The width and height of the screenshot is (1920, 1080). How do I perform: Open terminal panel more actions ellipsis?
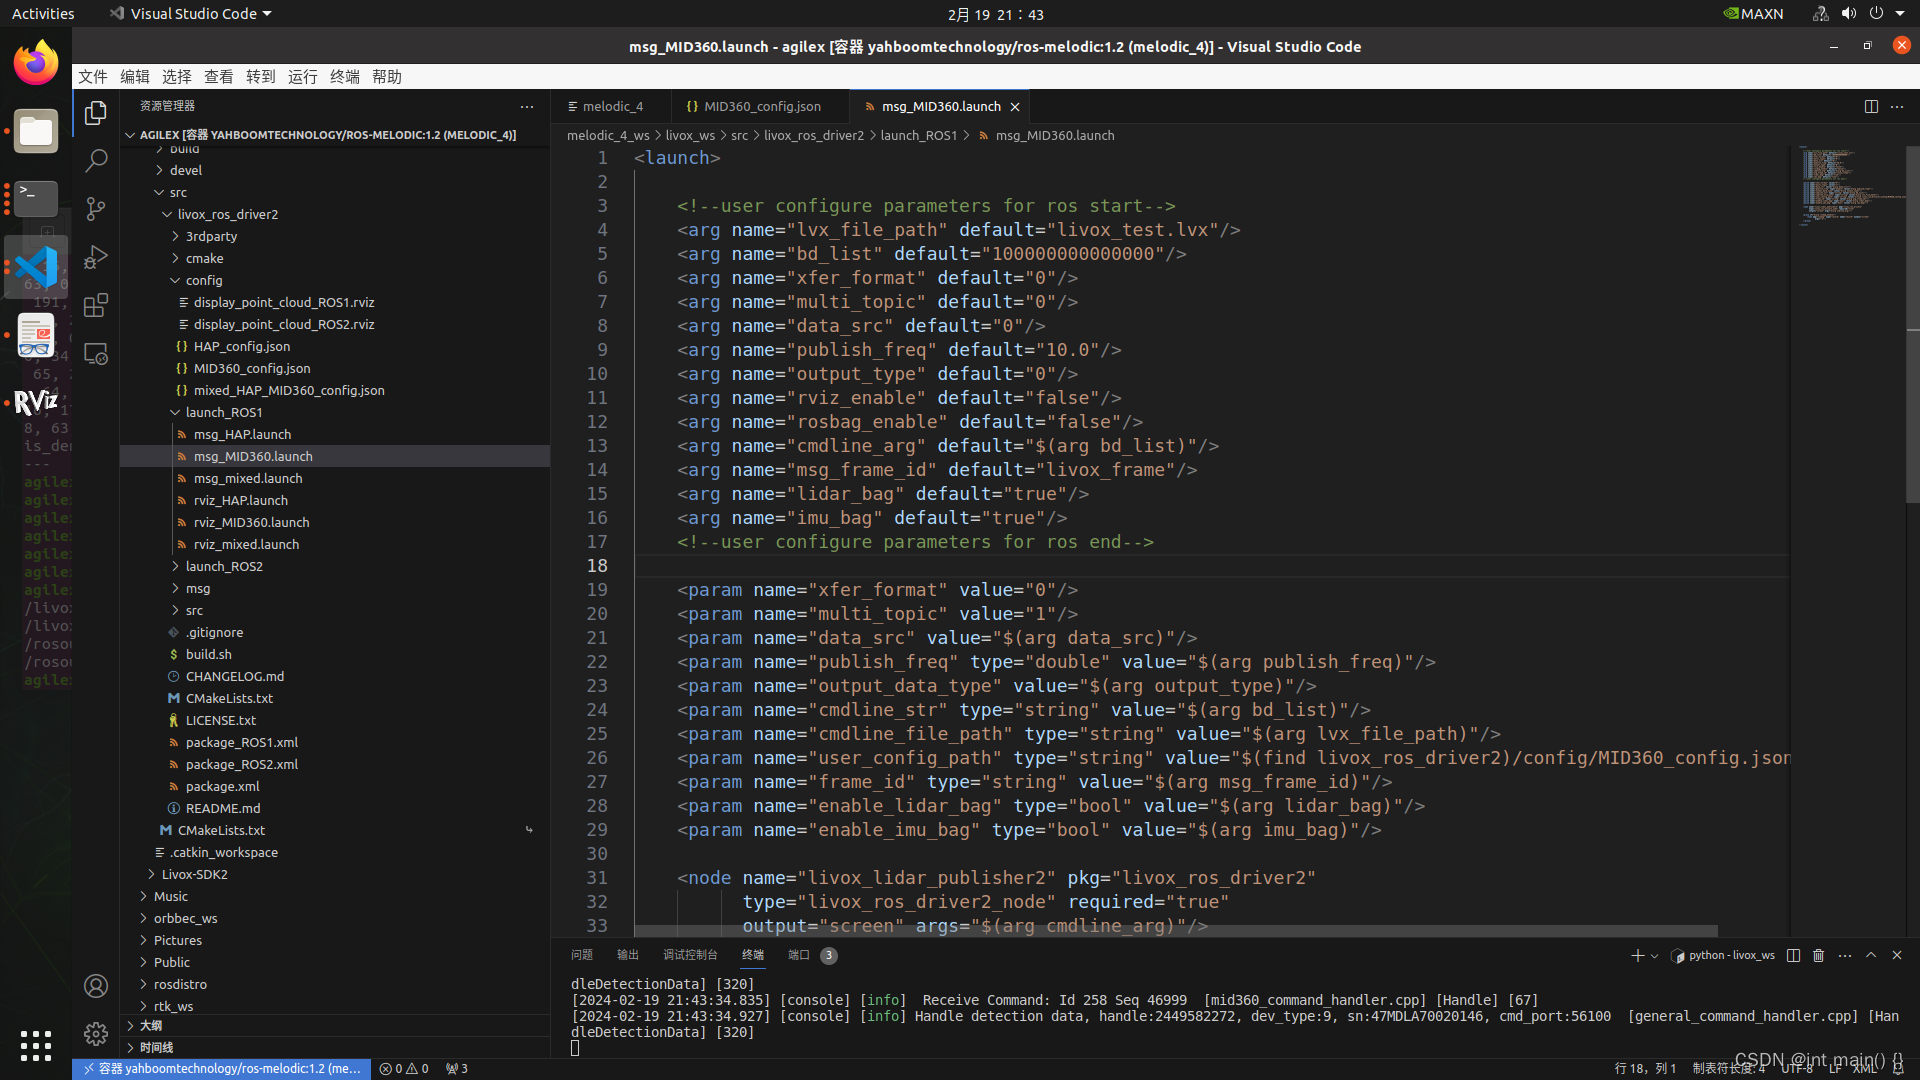click(1845, 955)
